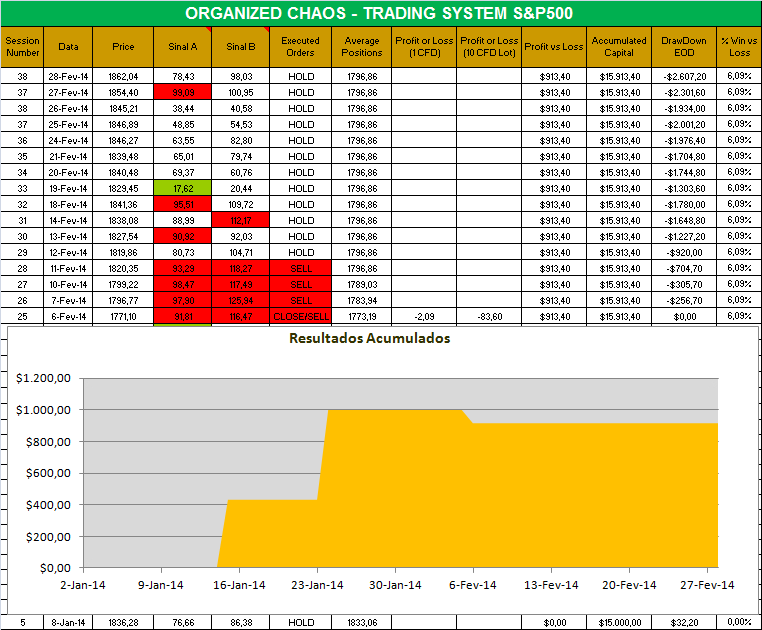Select the date cell 27-Fev-14
The width and height of the screenshot is (762, 630).
[x=68, y=92]
